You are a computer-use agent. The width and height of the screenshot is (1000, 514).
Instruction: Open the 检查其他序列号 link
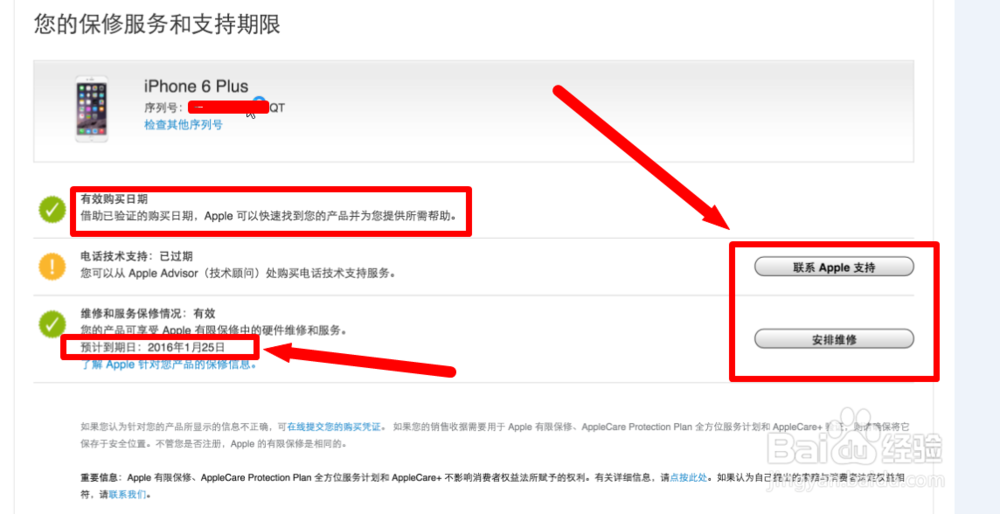[183, 125]
